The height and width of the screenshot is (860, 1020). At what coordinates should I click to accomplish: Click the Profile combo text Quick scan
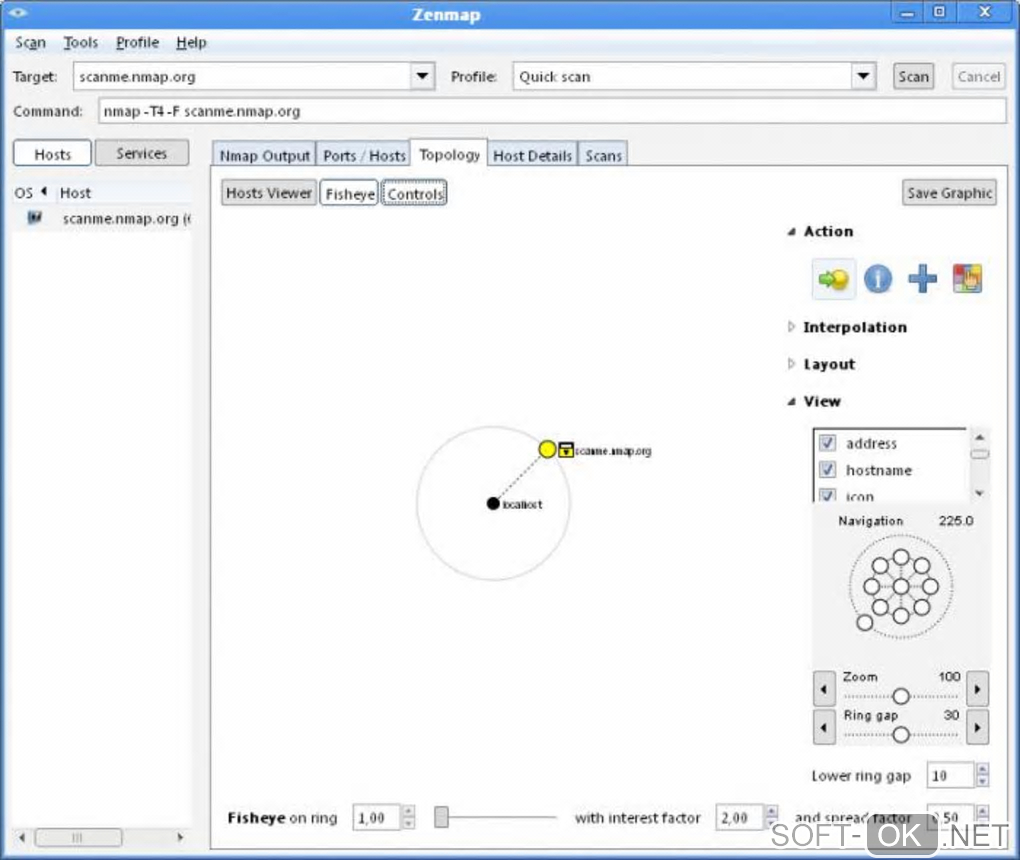point(554,77)
